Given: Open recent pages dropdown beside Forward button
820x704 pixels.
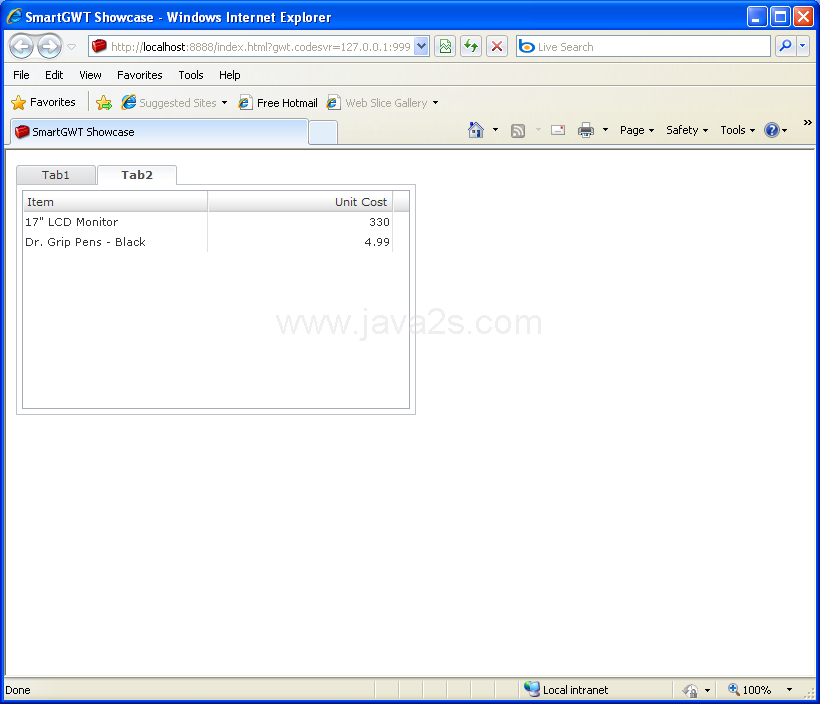Looking at the screenshot, I should click(72, 47).
